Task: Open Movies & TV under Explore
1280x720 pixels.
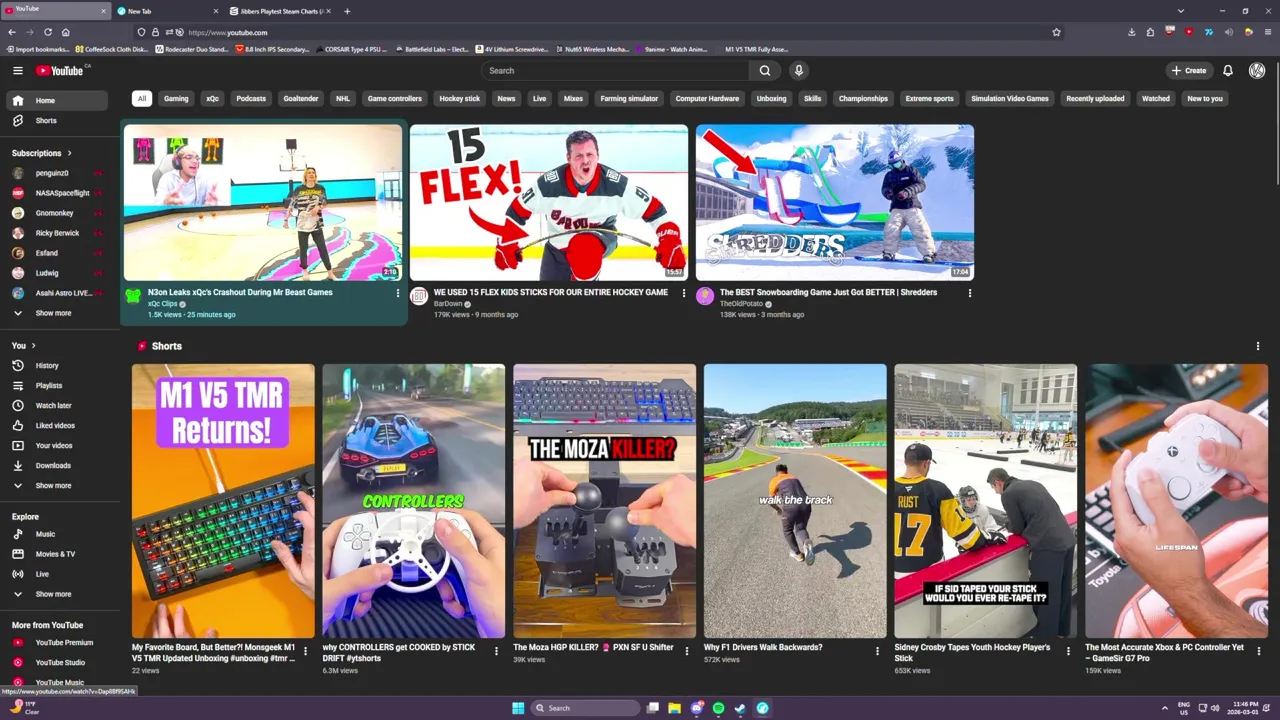Action: click(55, 554)
